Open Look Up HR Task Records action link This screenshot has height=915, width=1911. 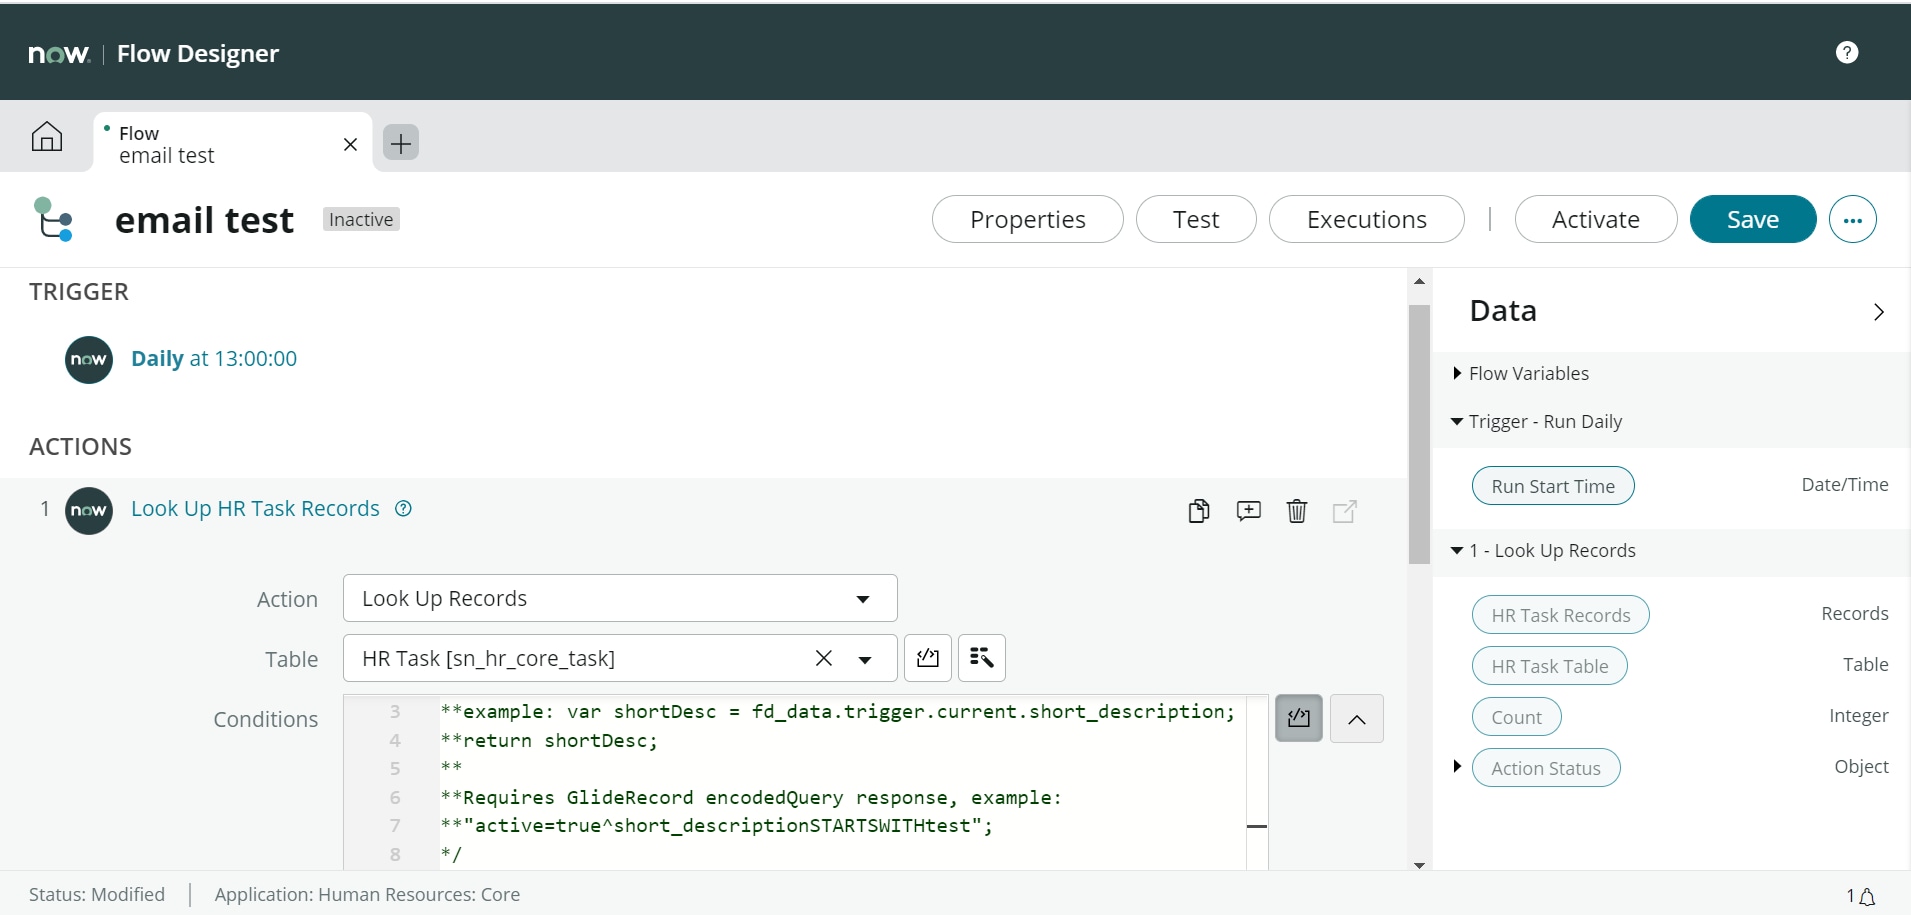pyautogui.click(x=255, y=508)
